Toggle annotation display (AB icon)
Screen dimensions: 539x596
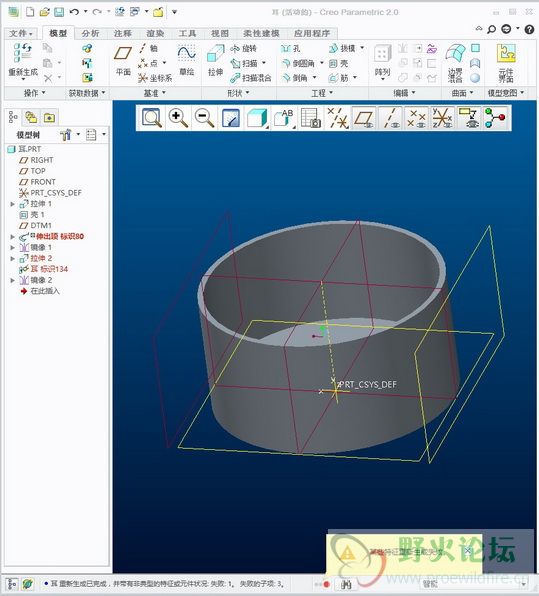[284, 118]
